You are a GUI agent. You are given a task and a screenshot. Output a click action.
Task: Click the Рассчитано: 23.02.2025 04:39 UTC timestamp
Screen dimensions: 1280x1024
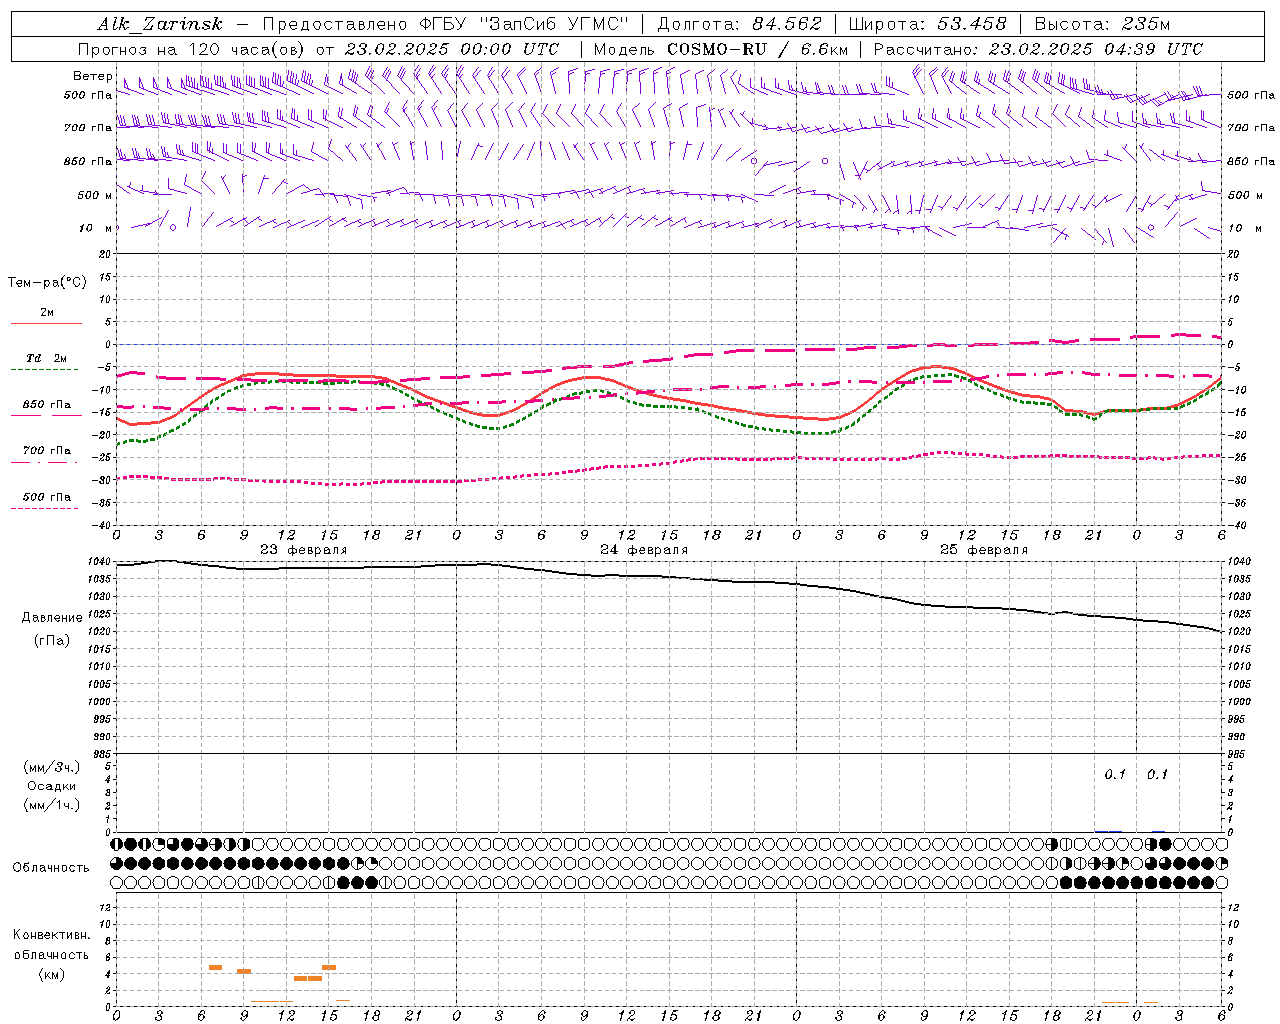pos(1038,49)
